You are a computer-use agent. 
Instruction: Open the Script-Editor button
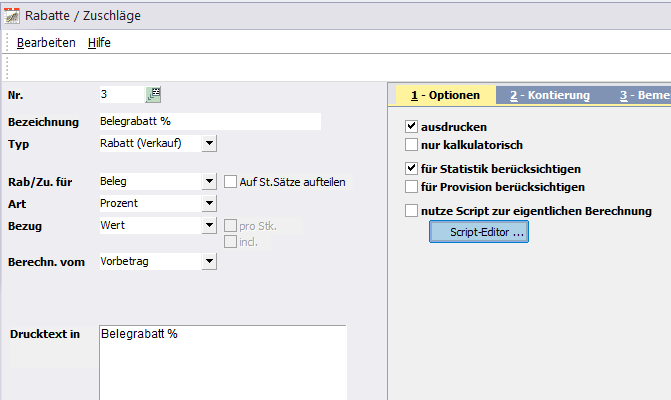click(479, 232)
